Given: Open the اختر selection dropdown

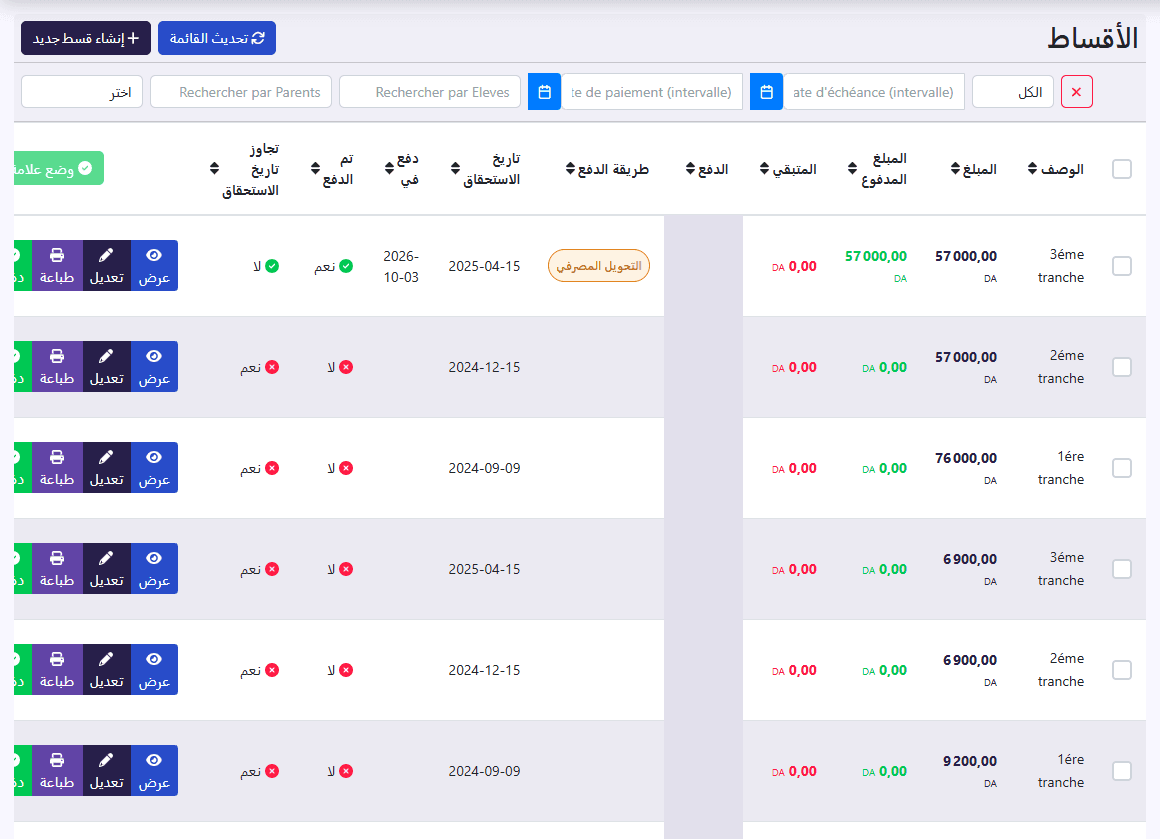Looking at the screenshot, I should coord(81,92).
